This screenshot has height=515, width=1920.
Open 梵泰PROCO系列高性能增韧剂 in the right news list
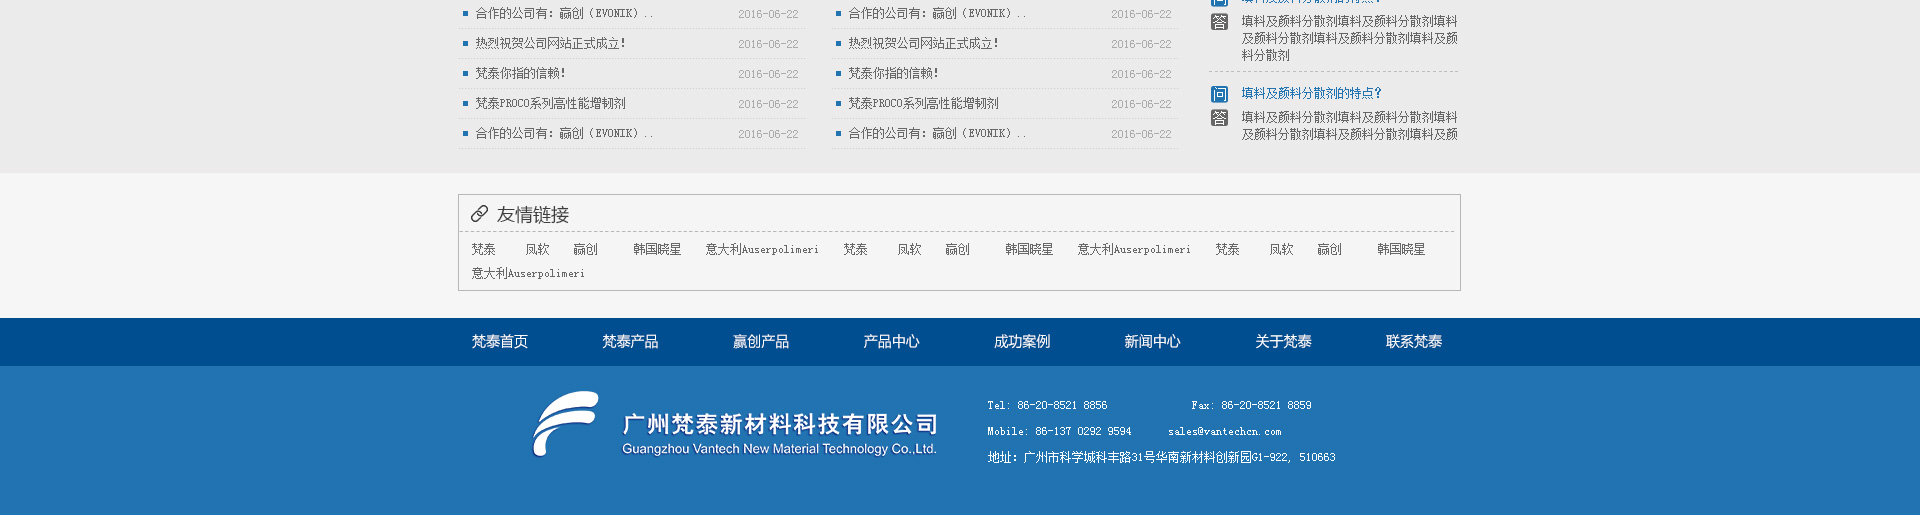923,104
